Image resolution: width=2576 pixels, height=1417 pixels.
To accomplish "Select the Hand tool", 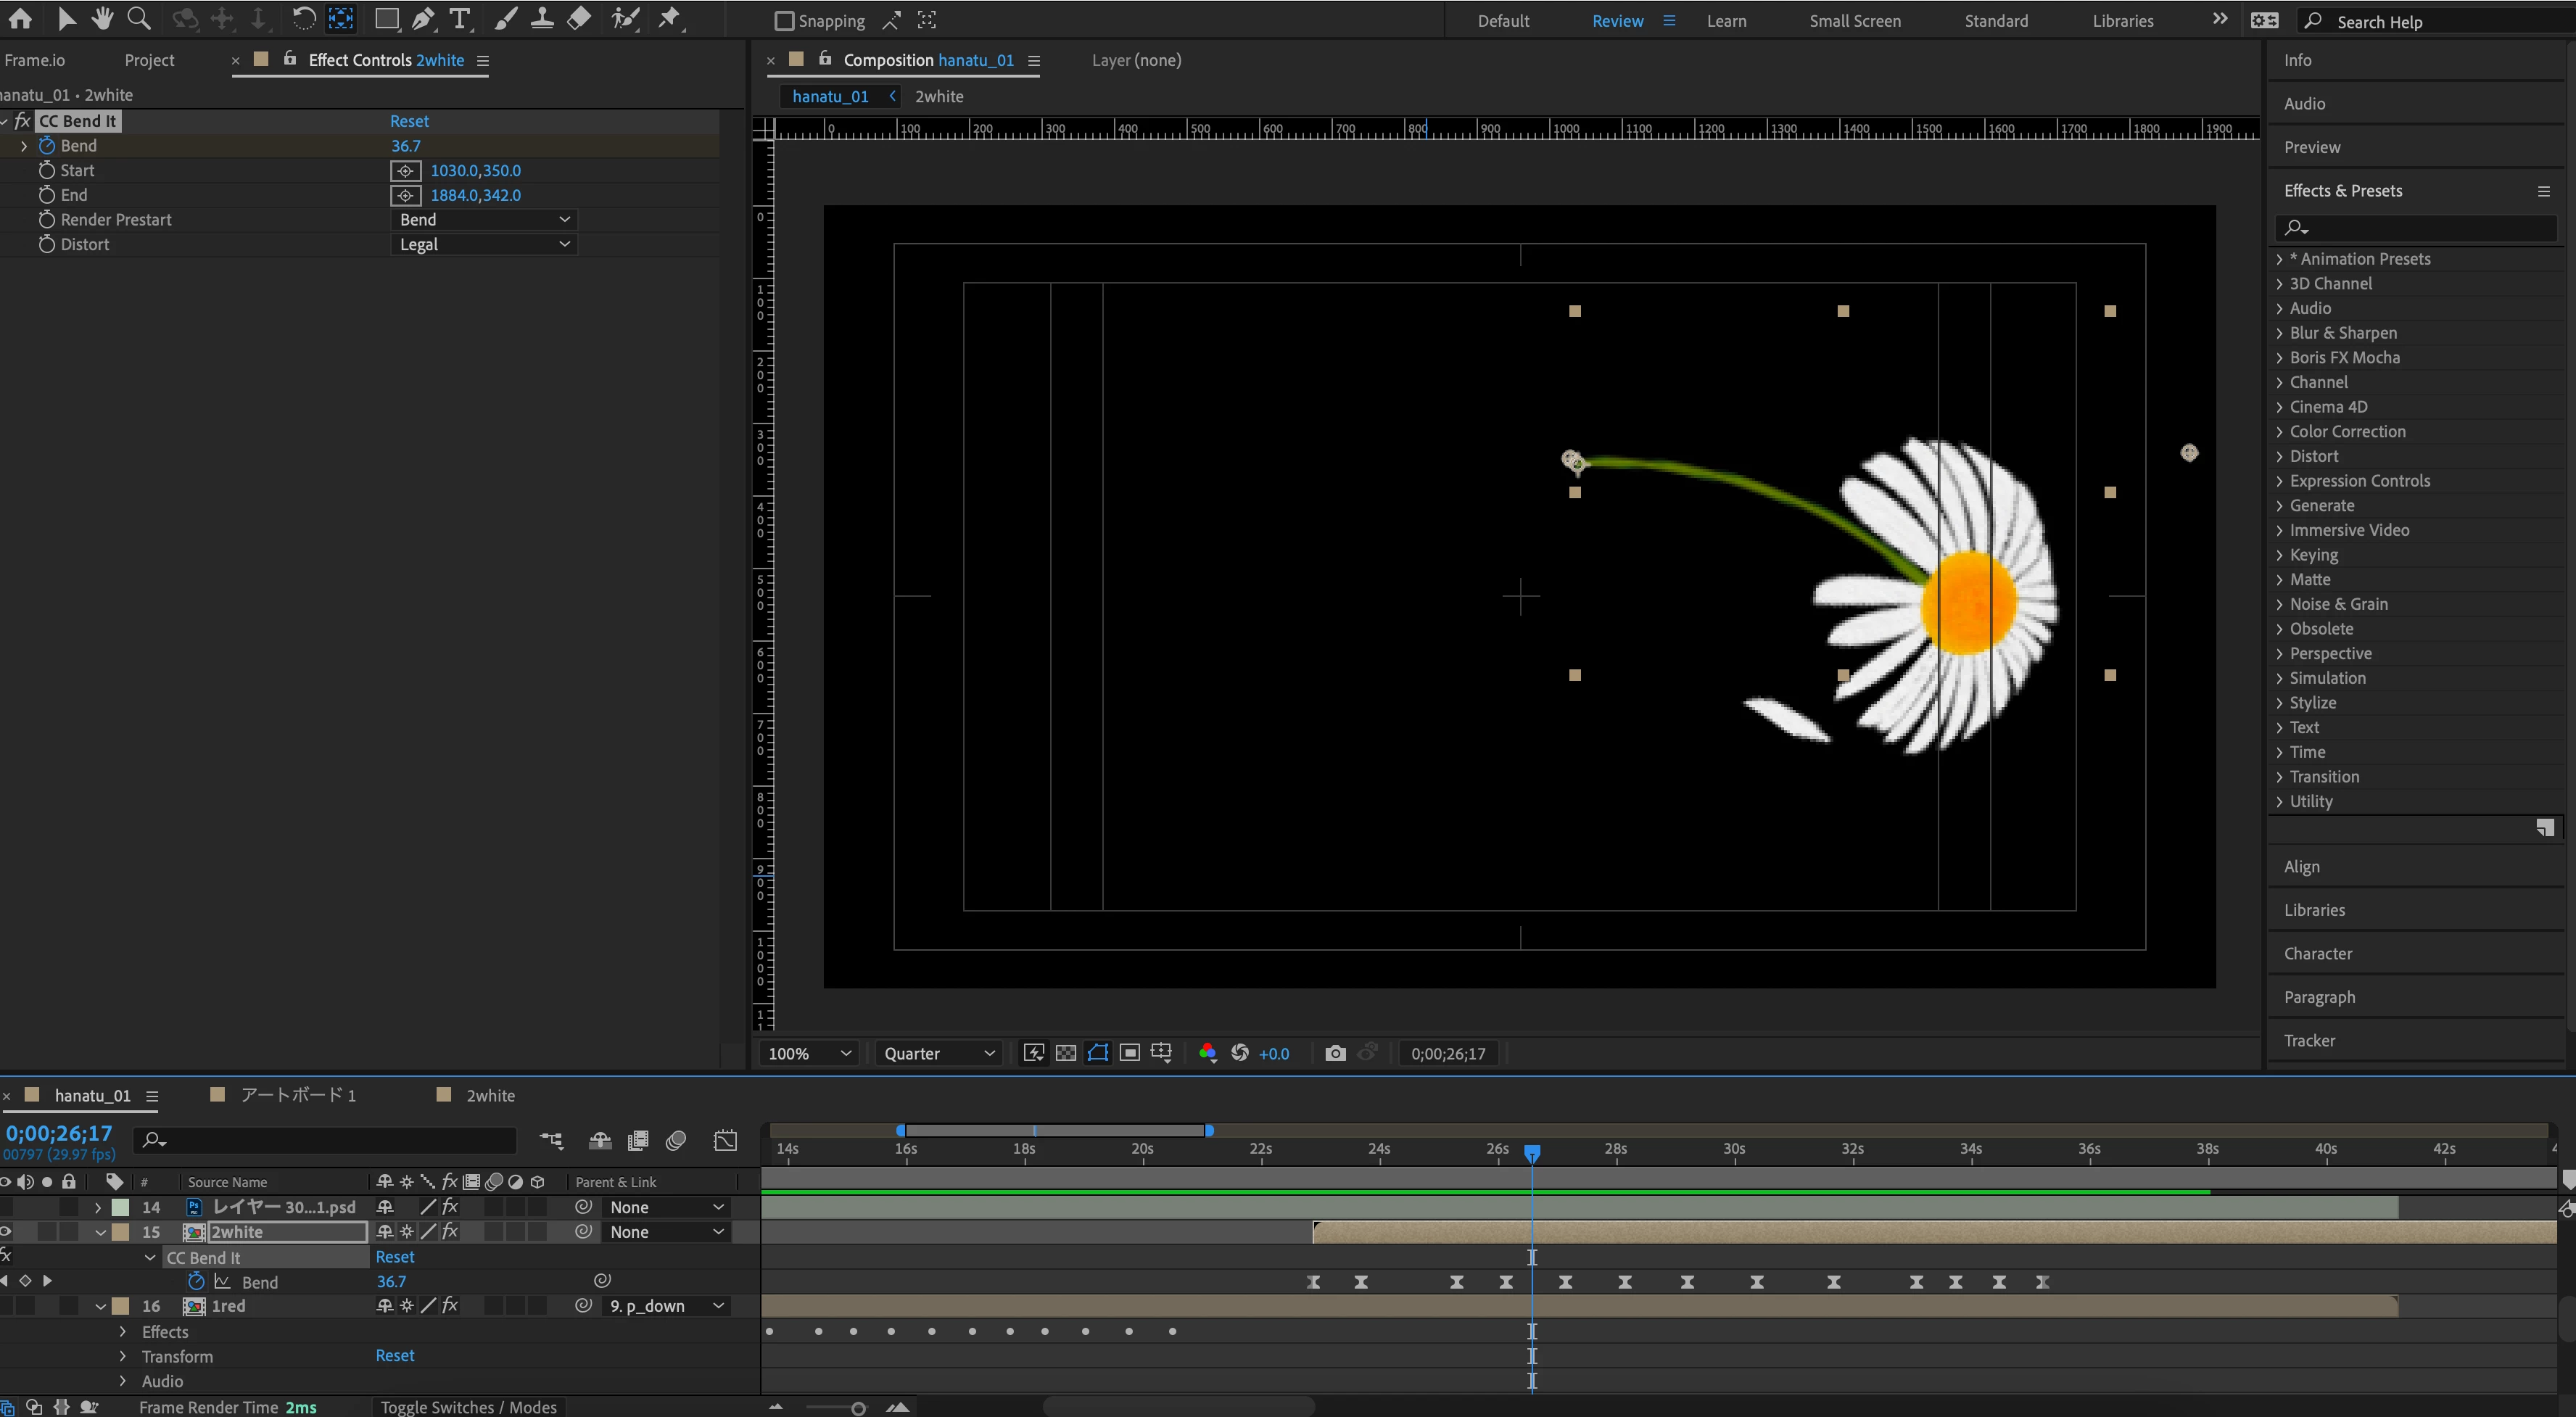I will point(101,19).
